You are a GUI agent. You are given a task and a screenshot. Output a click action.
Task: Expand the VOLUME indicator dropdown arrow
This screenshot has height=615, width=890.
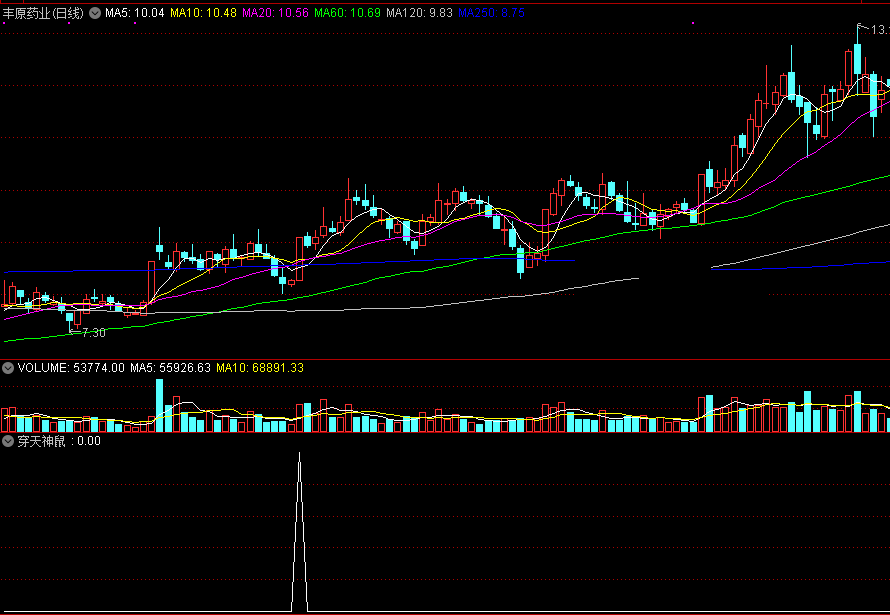pyautogui.click(x=8, y=368)
